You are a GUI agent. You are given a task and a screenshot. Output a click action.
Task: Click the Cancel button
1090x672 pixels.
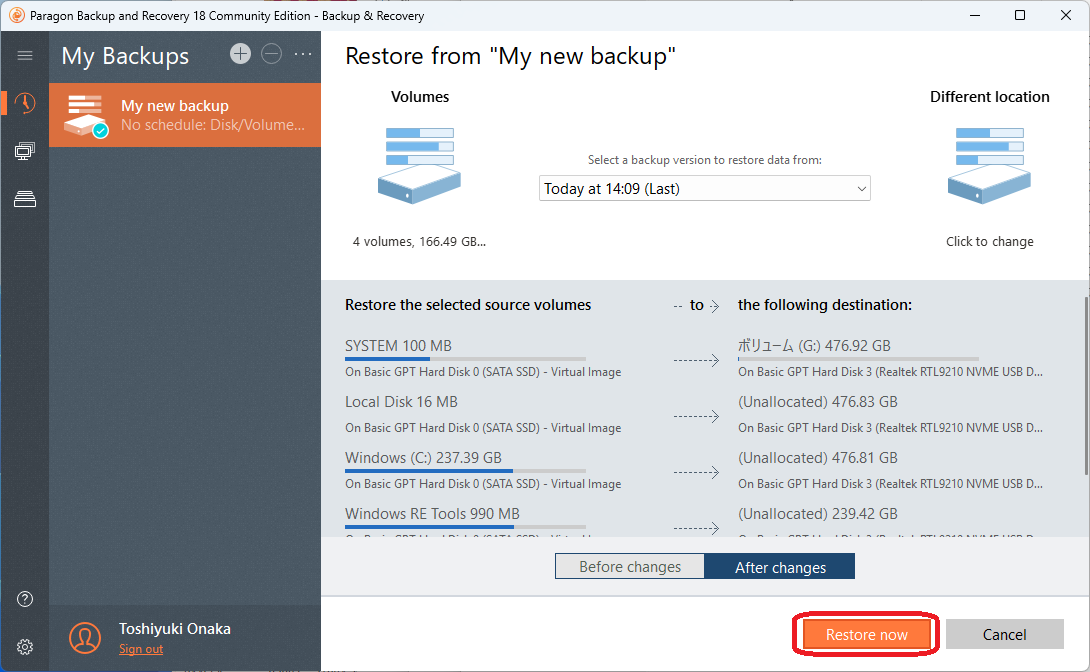pyautogui.click(x=1004, y=634)
